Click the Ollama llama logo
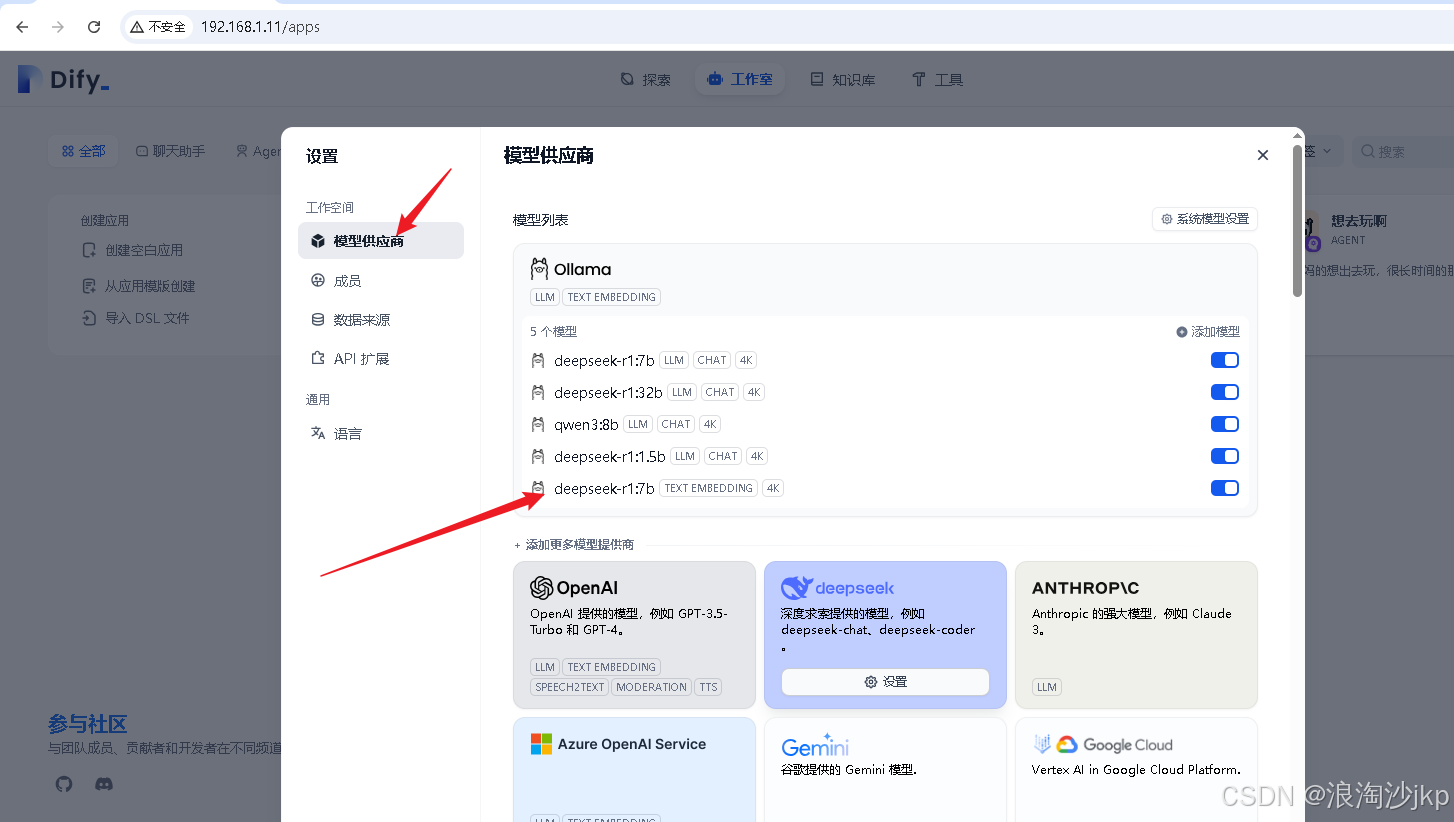The image size is (1454, 822). 539,269
